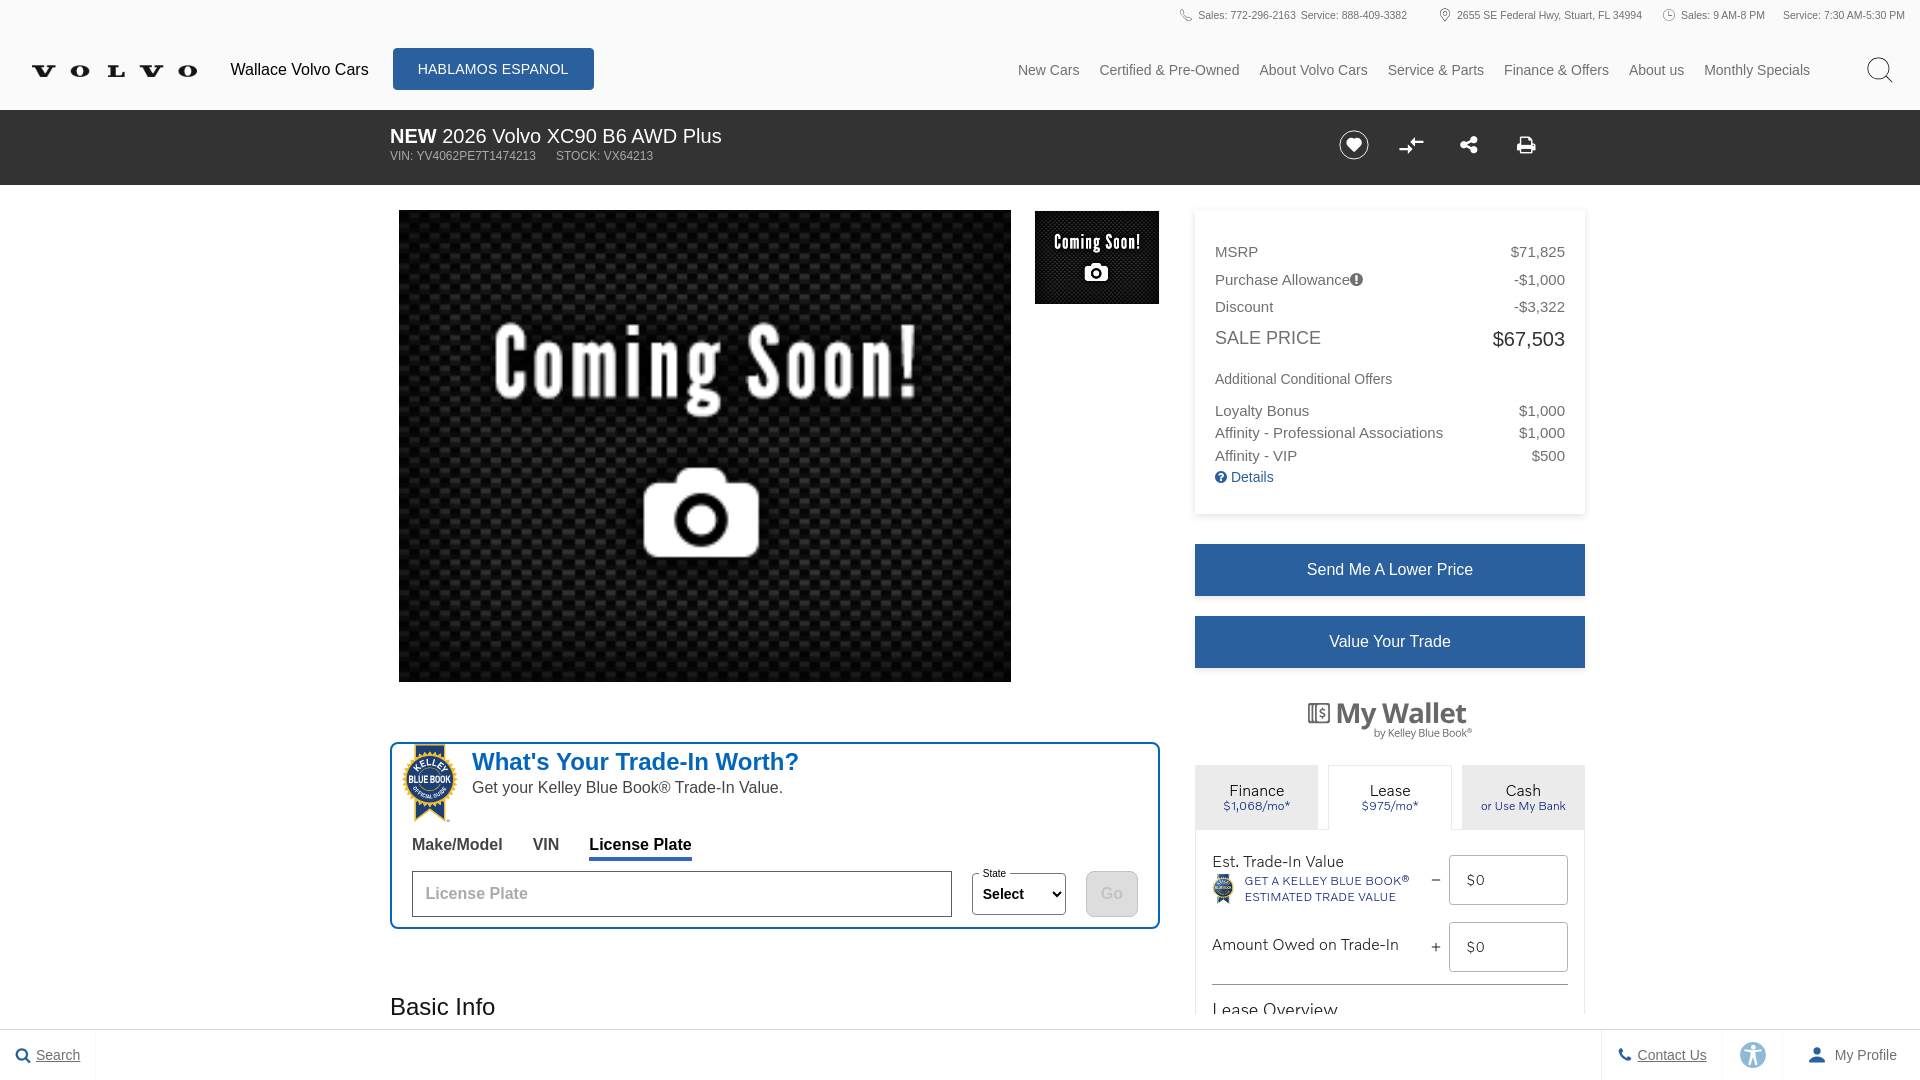Viewport: 1920px width, 1080px height.
Task: Open the accessibility icon in footer
Action: click(1753, 1055)
